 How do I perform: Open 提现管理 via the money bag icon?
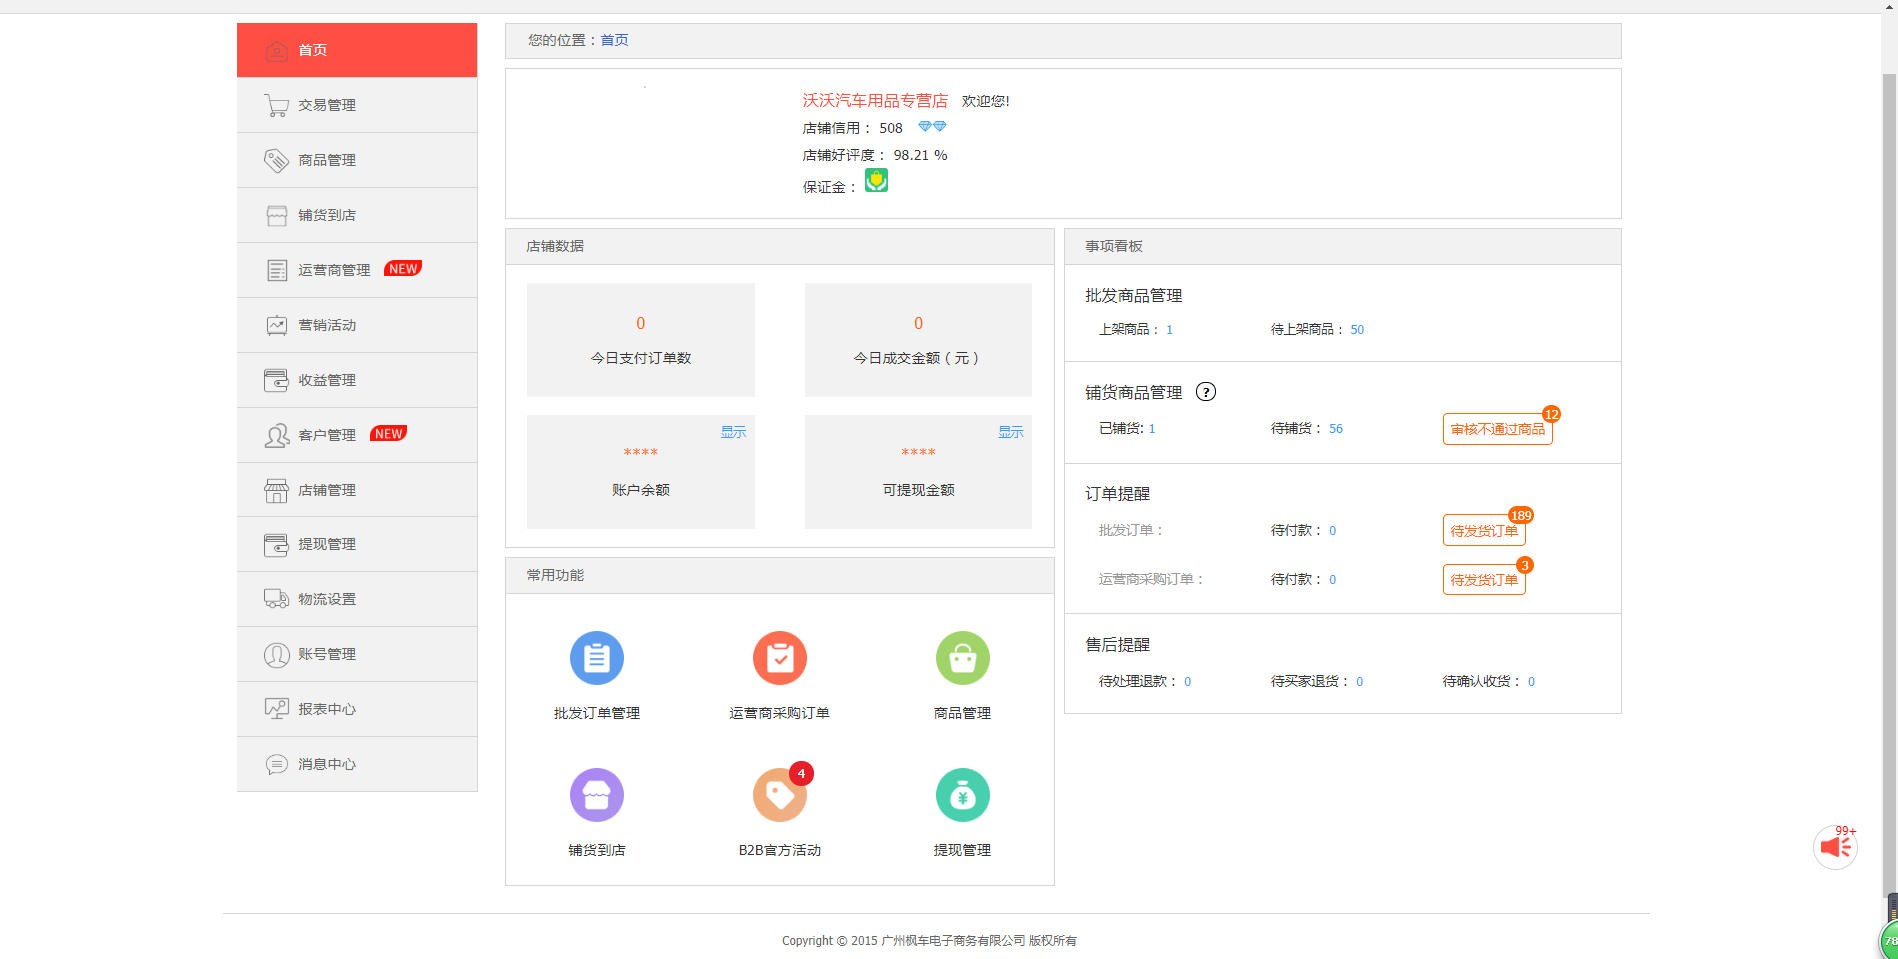coord(962,794)
